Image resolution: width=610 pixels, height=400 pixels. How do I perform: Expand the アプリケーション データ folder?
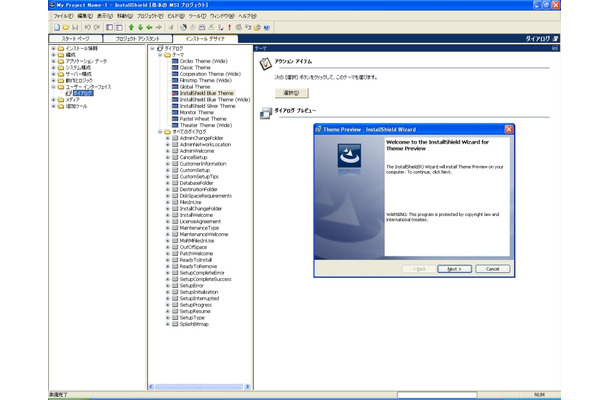pos(53,61)
